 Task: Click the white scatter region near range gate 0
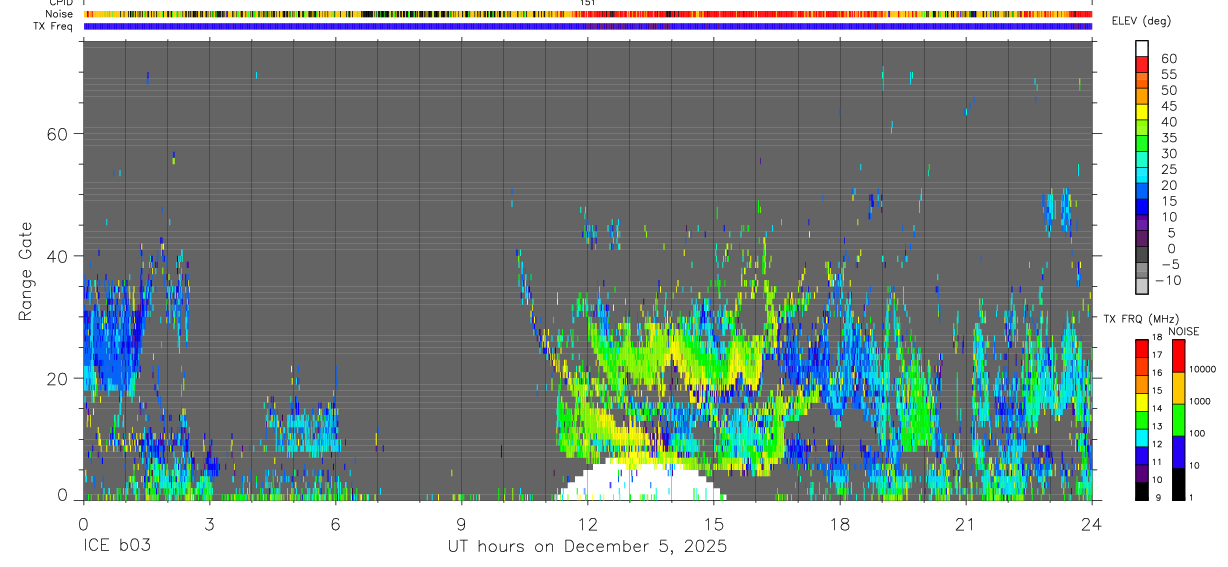[x=640, y=481]
